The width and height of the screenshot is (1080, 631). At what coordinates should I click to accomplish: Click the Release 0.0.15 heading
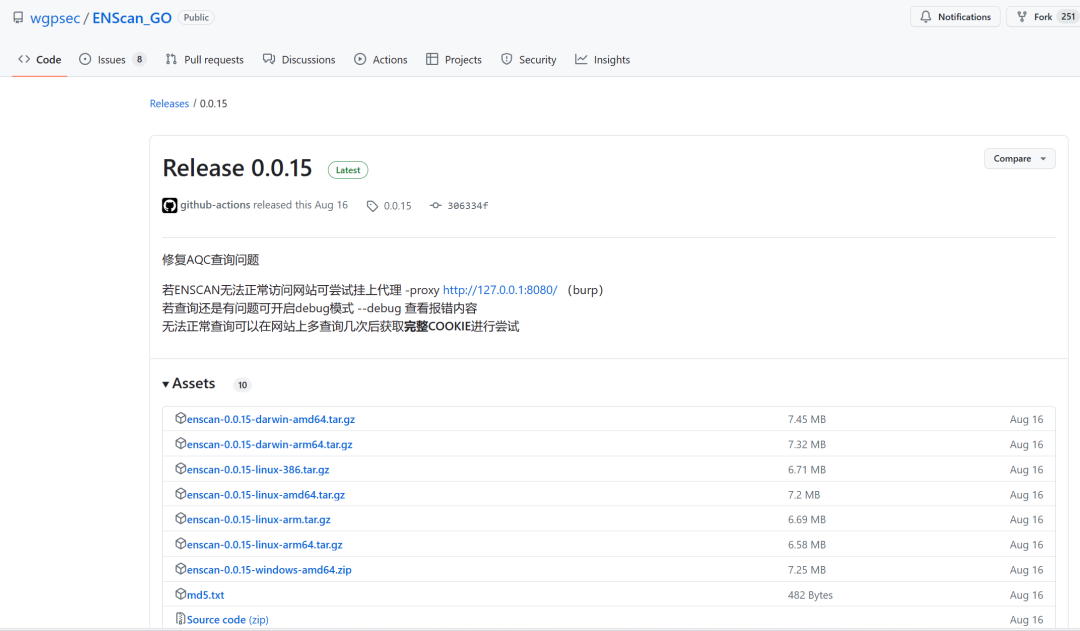[237, 168]
